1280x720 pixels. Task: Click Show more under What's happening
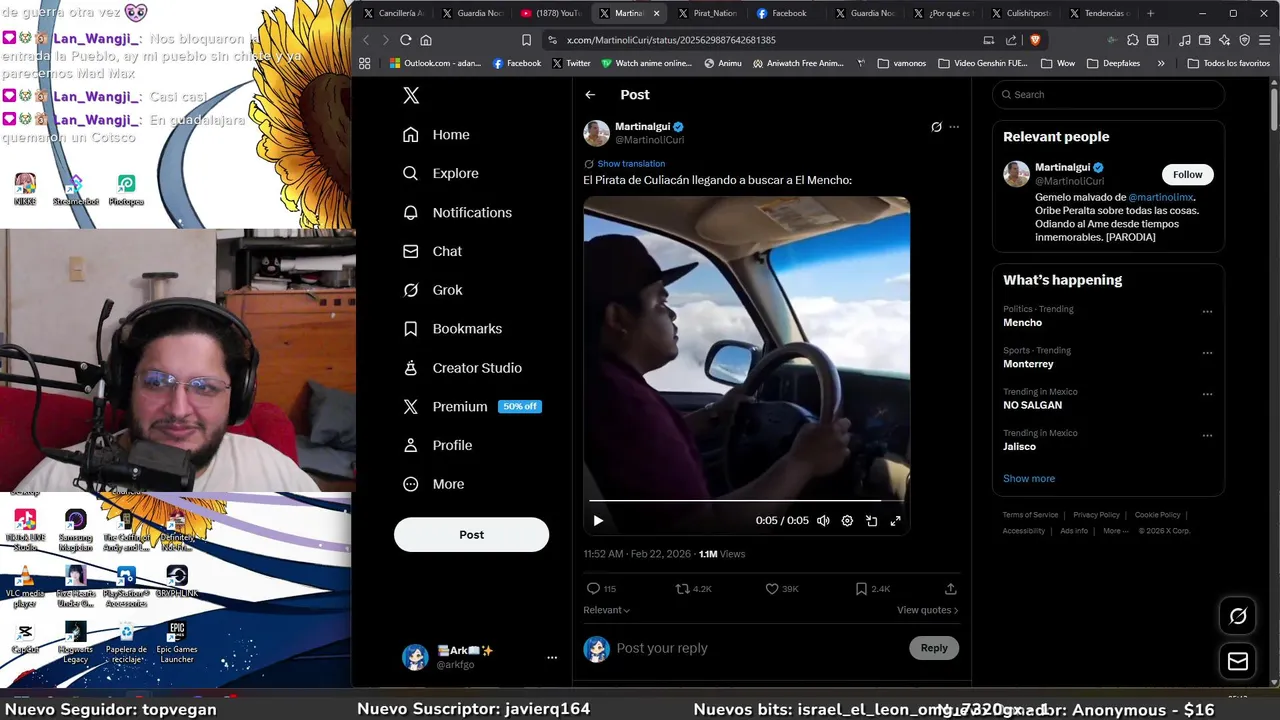click(1029, 478)
